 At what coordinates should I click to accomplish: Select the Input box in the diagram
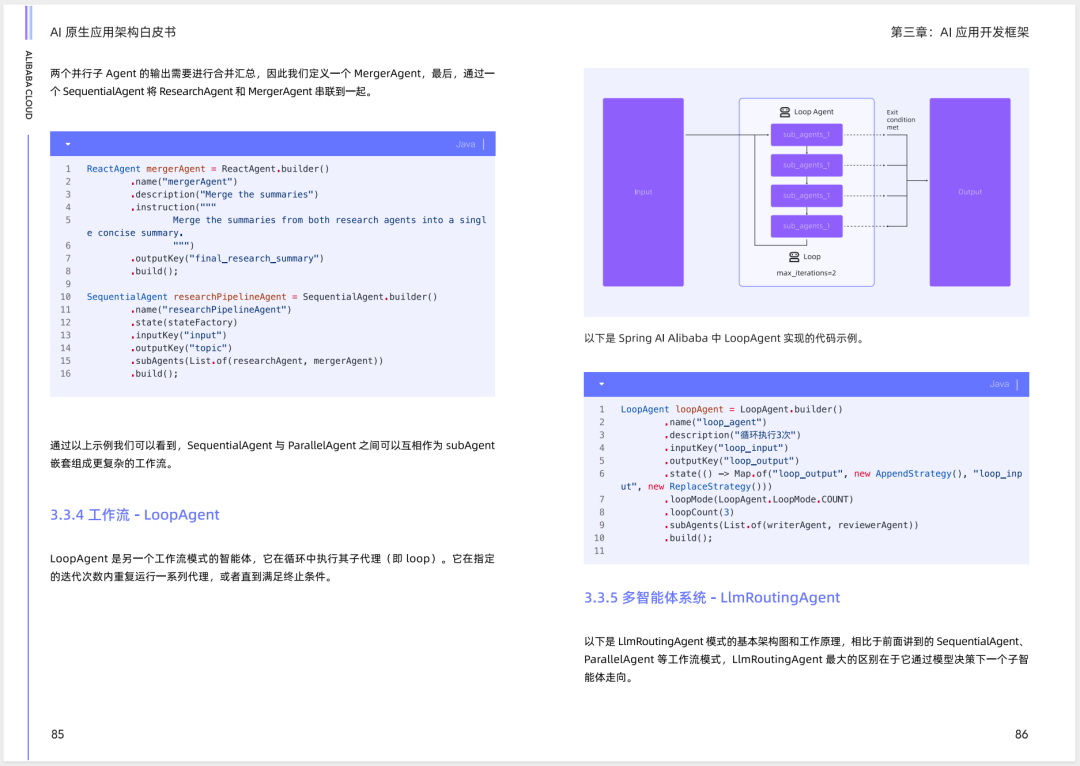point(643,192)
